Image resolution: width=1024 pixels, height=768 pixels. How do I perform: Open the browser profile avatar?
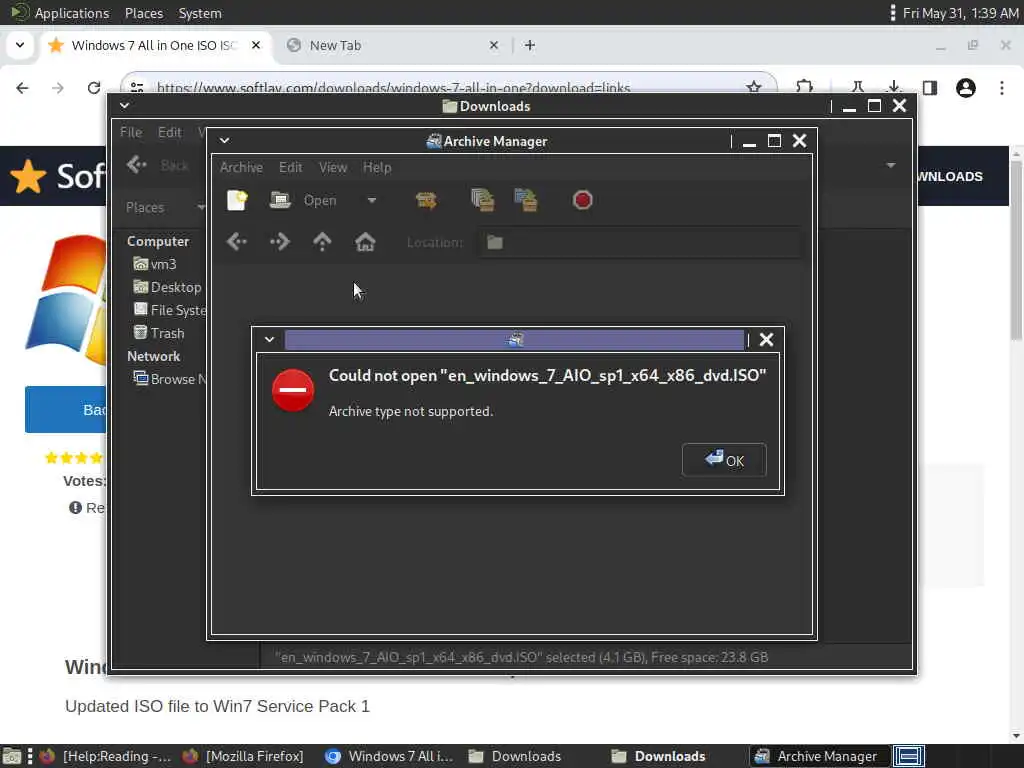pos(966,88)
